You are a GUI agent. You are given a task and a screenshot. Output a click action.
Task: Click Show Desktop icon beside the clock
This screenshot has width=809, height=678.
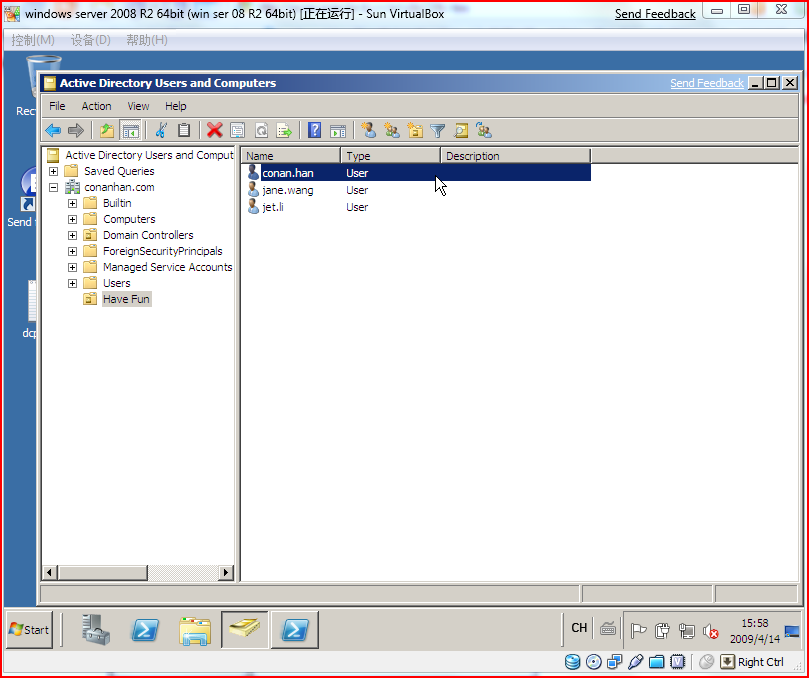tap(792, 631)
